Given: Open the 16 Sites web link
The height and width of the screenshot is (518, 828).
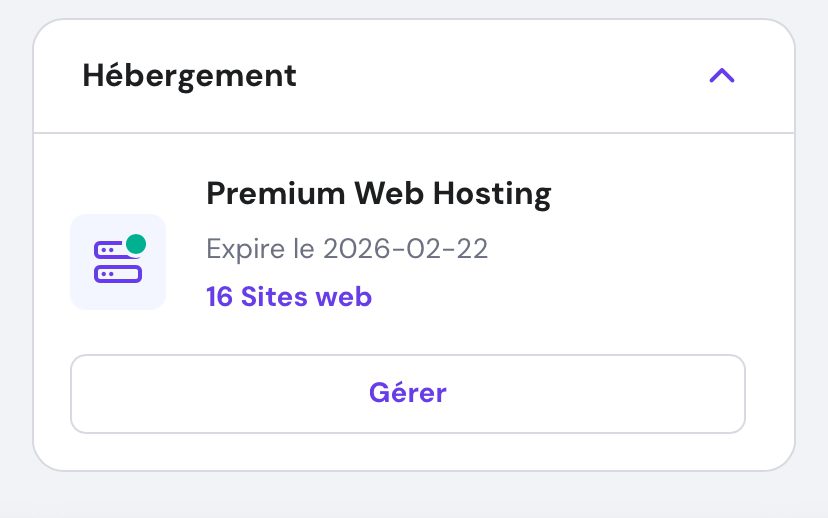Looking at the screenshot, I should pyautogui.click(x=288, y=297).
